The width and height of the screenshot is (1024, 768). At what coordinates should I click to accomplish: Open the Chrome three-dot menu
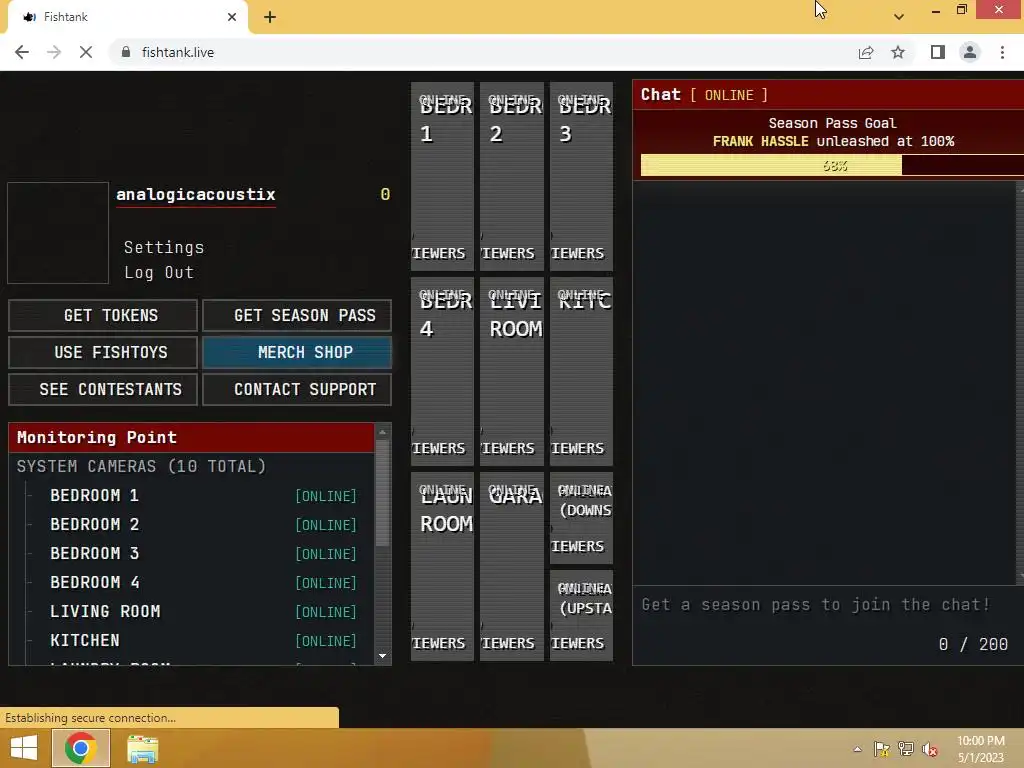[1002, 52]
